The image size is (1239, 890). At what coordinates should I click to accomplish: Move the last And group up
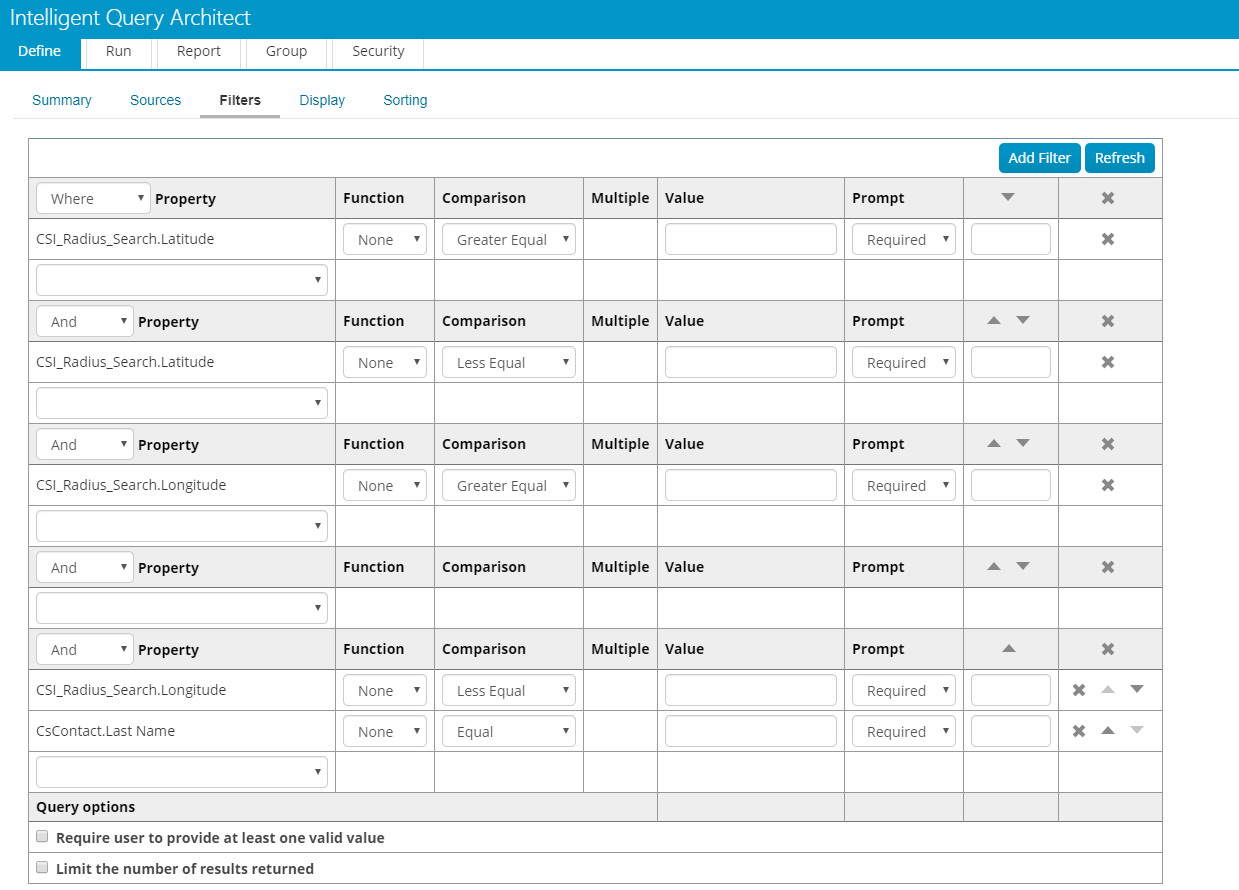pos(1008,649)
